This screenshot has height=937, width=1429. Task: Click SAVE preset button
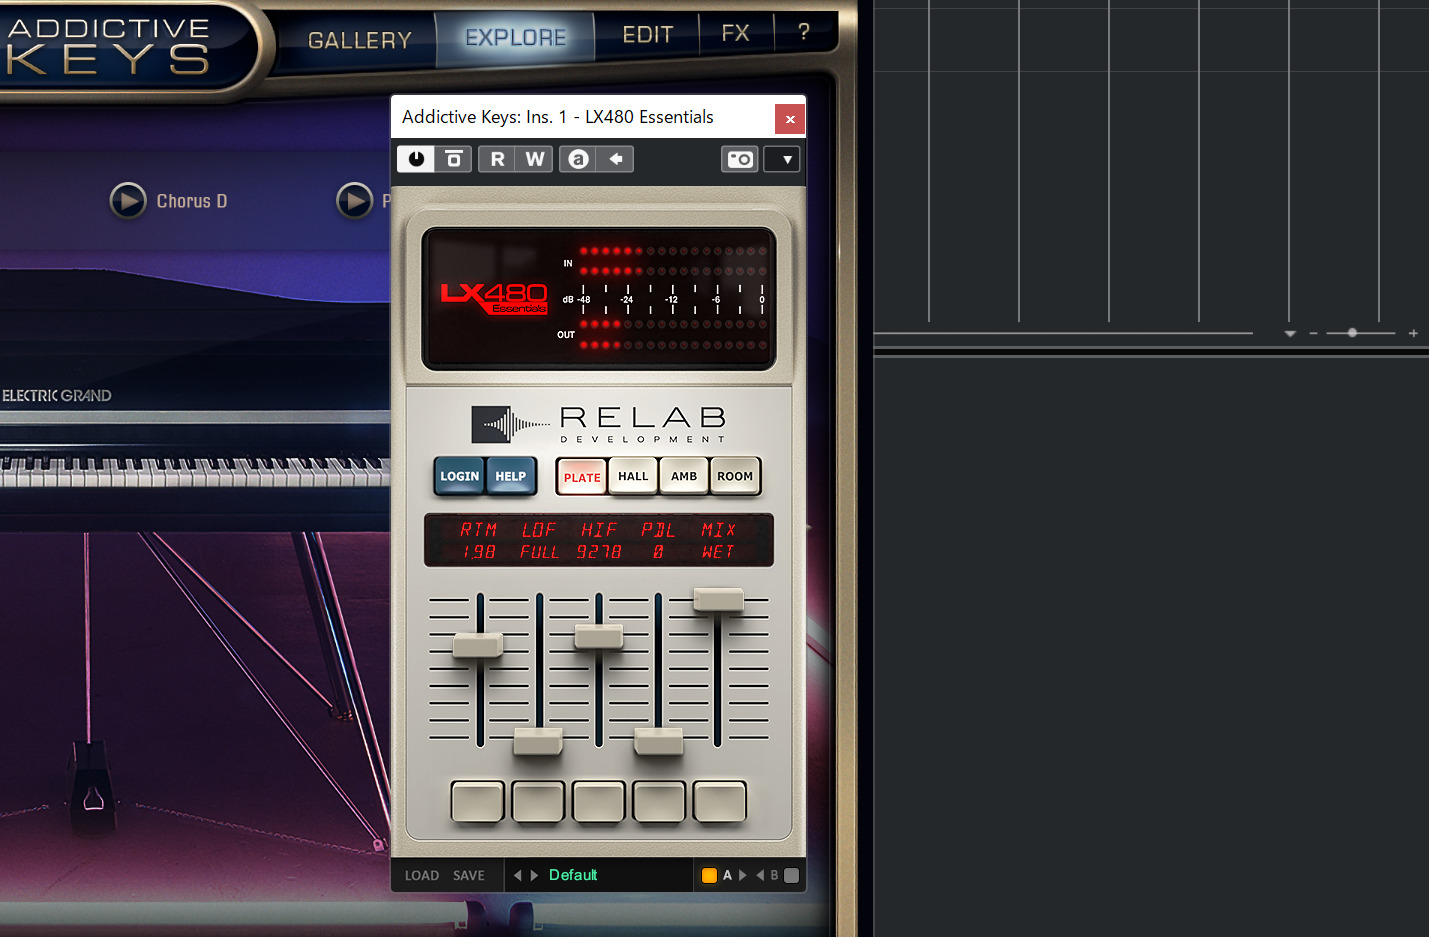click(469, 876)
